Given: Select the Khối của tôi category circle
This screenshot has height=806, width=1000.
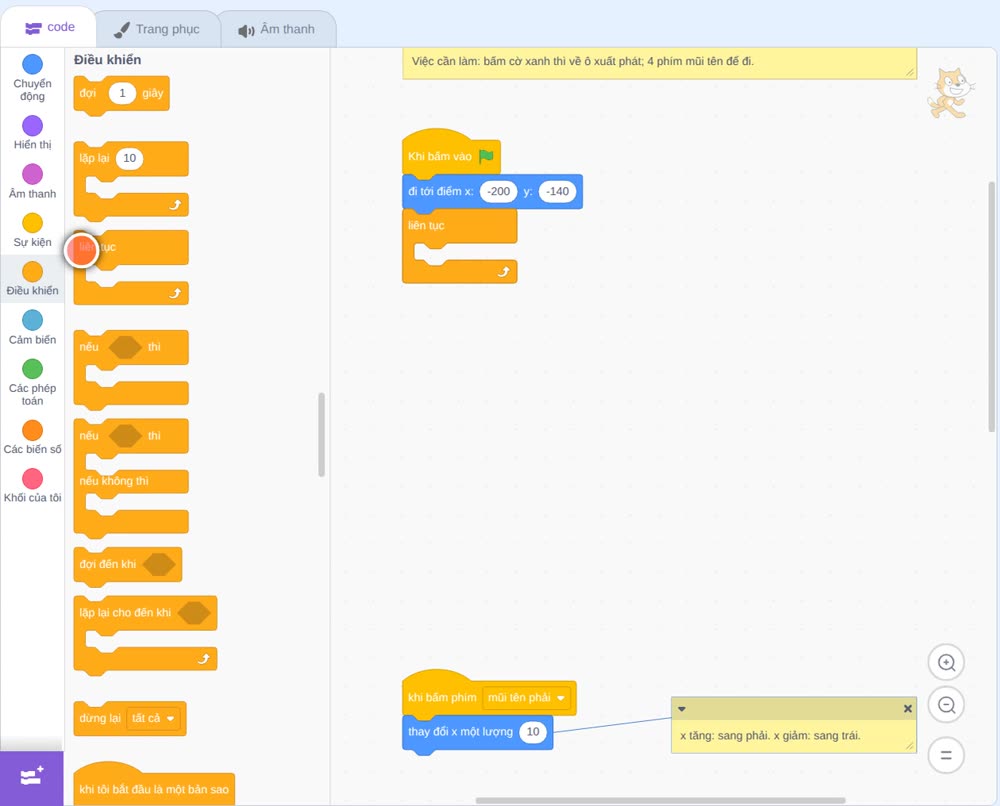Looking at the screenshot, I should 33,479.
